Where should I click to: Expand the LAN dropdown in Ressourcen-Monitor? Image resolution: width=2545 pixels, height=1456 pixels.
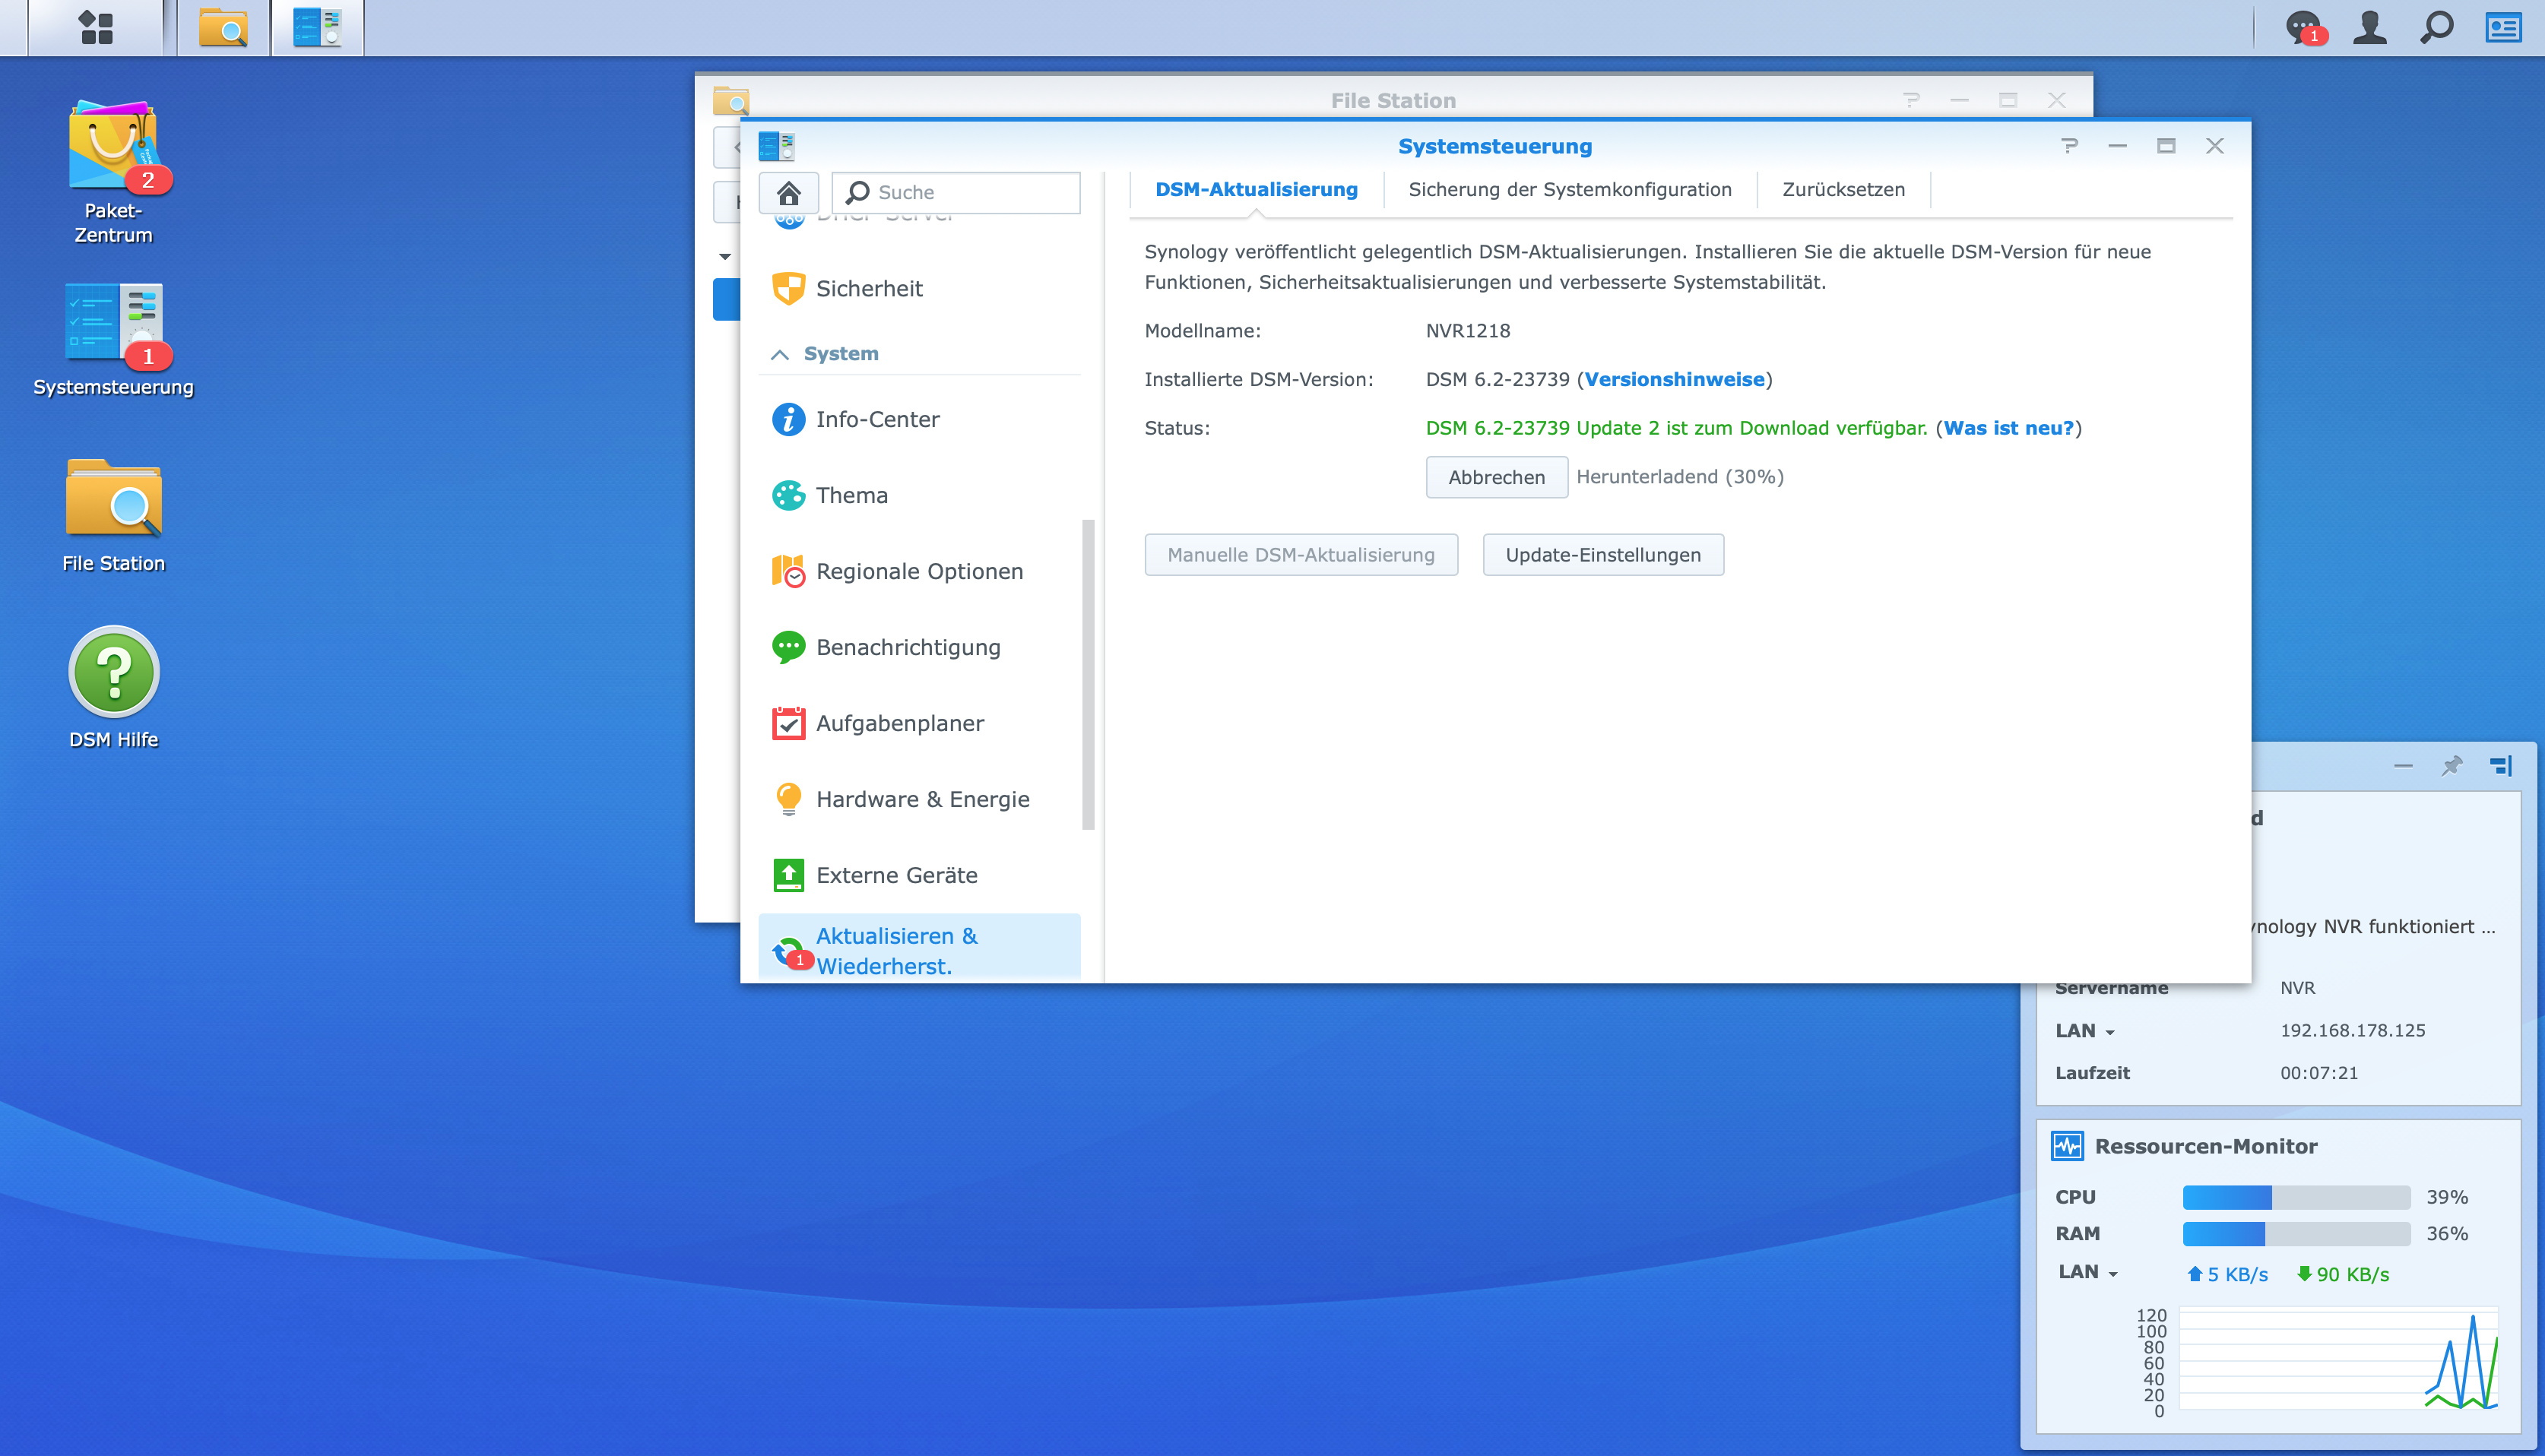pyautogui.click(x=2089, y=1273)
